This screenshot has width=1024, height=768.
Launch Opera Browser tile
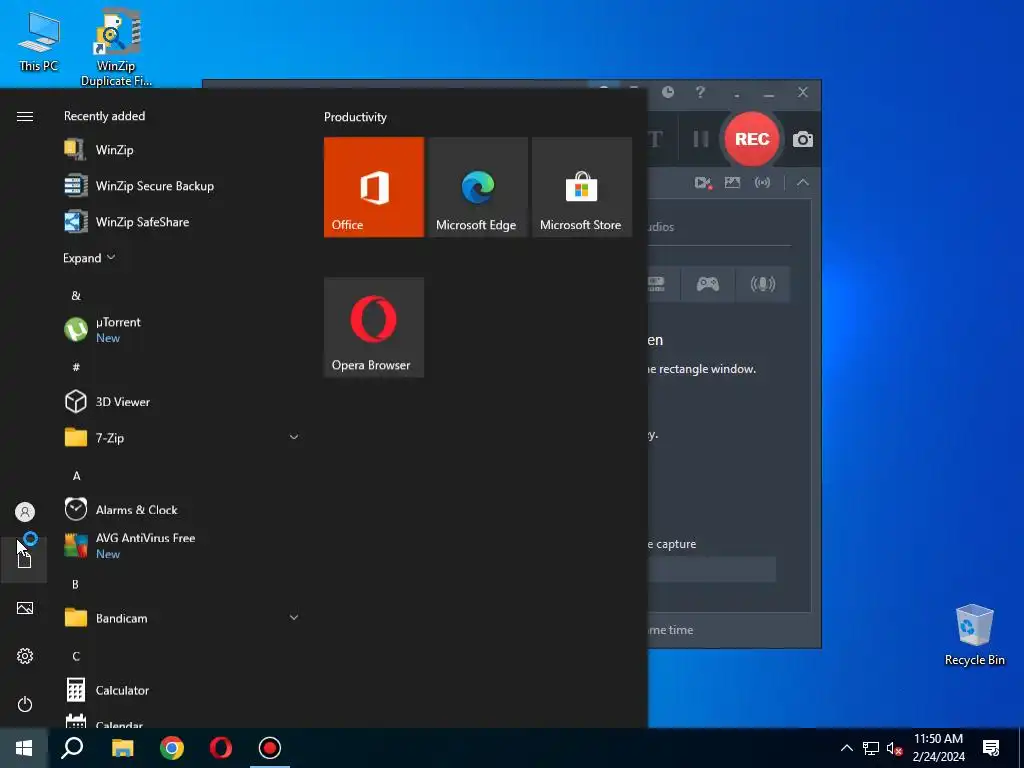374,327
